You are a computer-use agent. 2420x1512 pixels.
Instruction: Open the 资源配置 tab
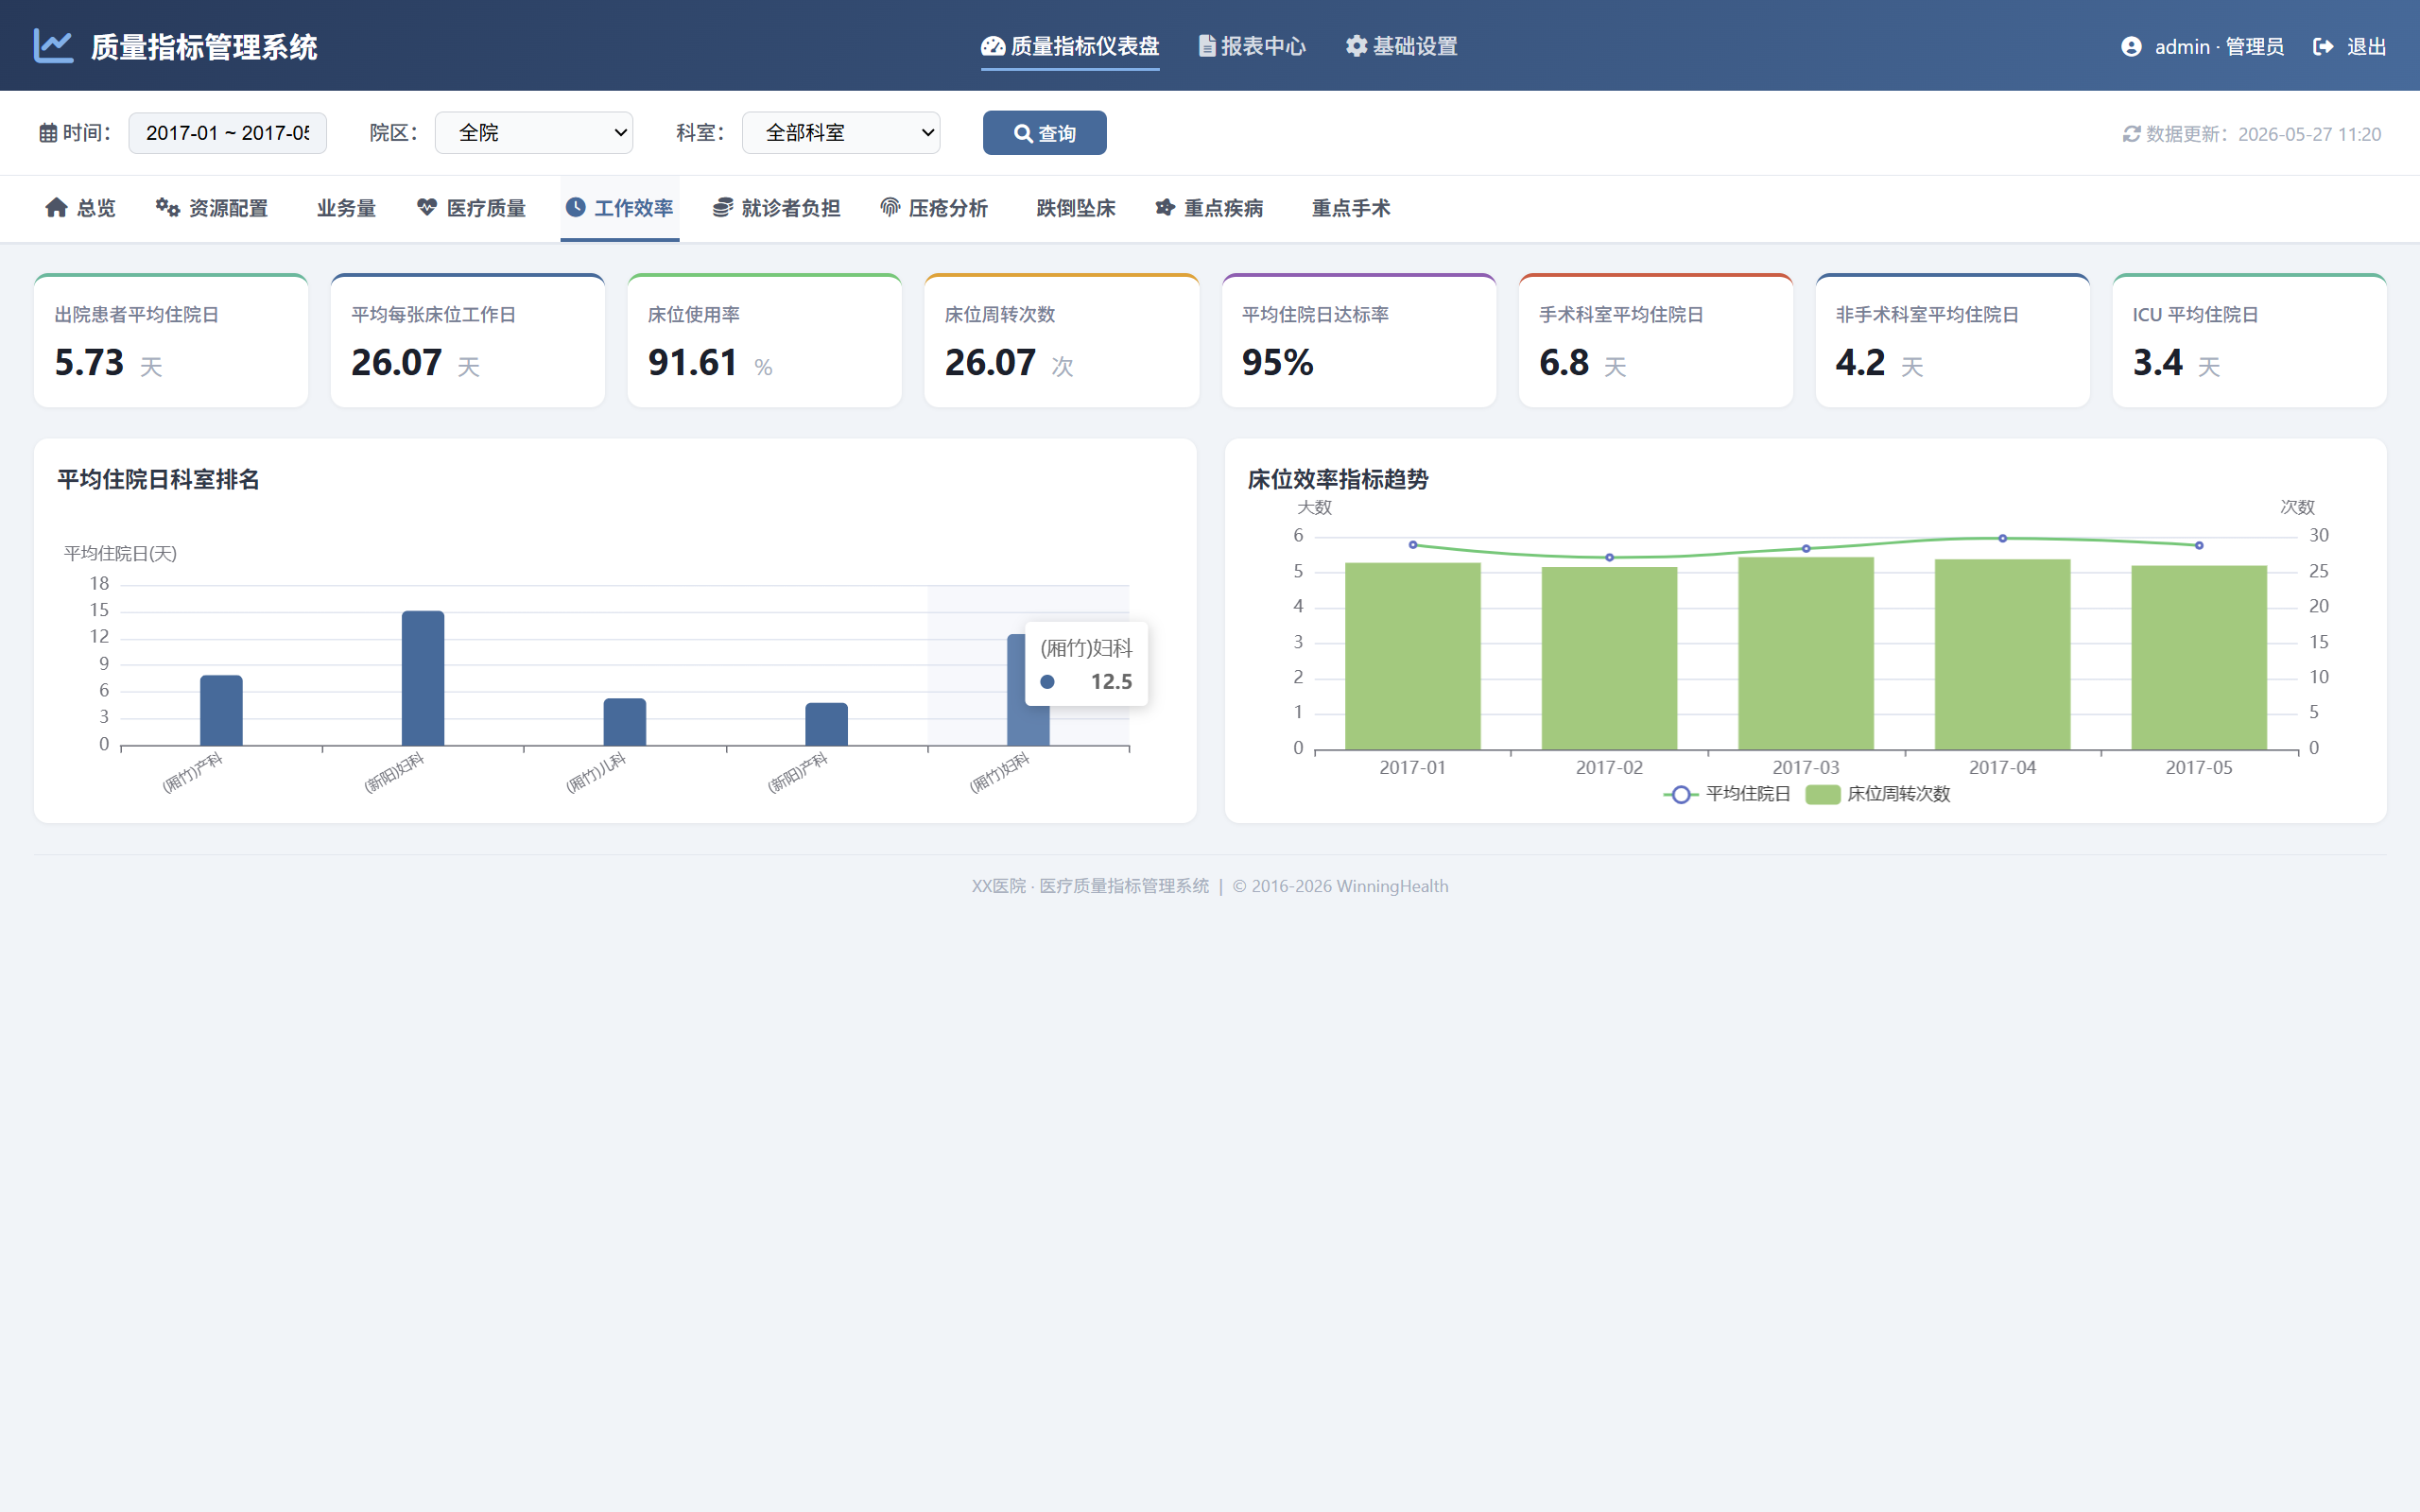(212, 208)
